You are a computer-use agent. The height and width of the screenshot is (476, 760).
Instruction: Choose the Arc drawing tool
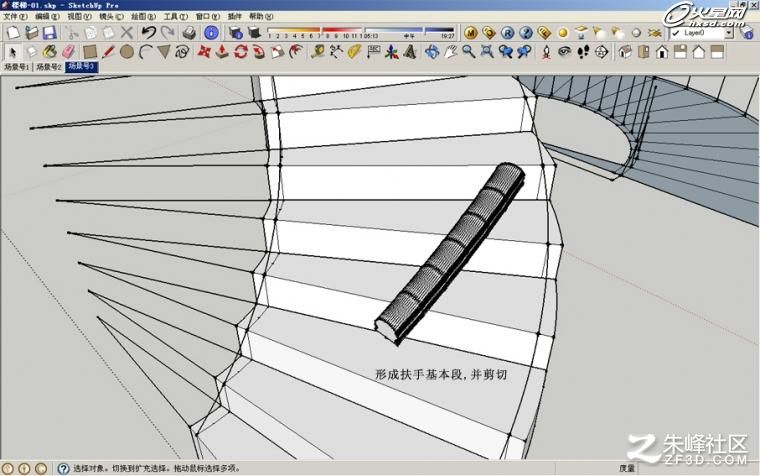[145, 51]
